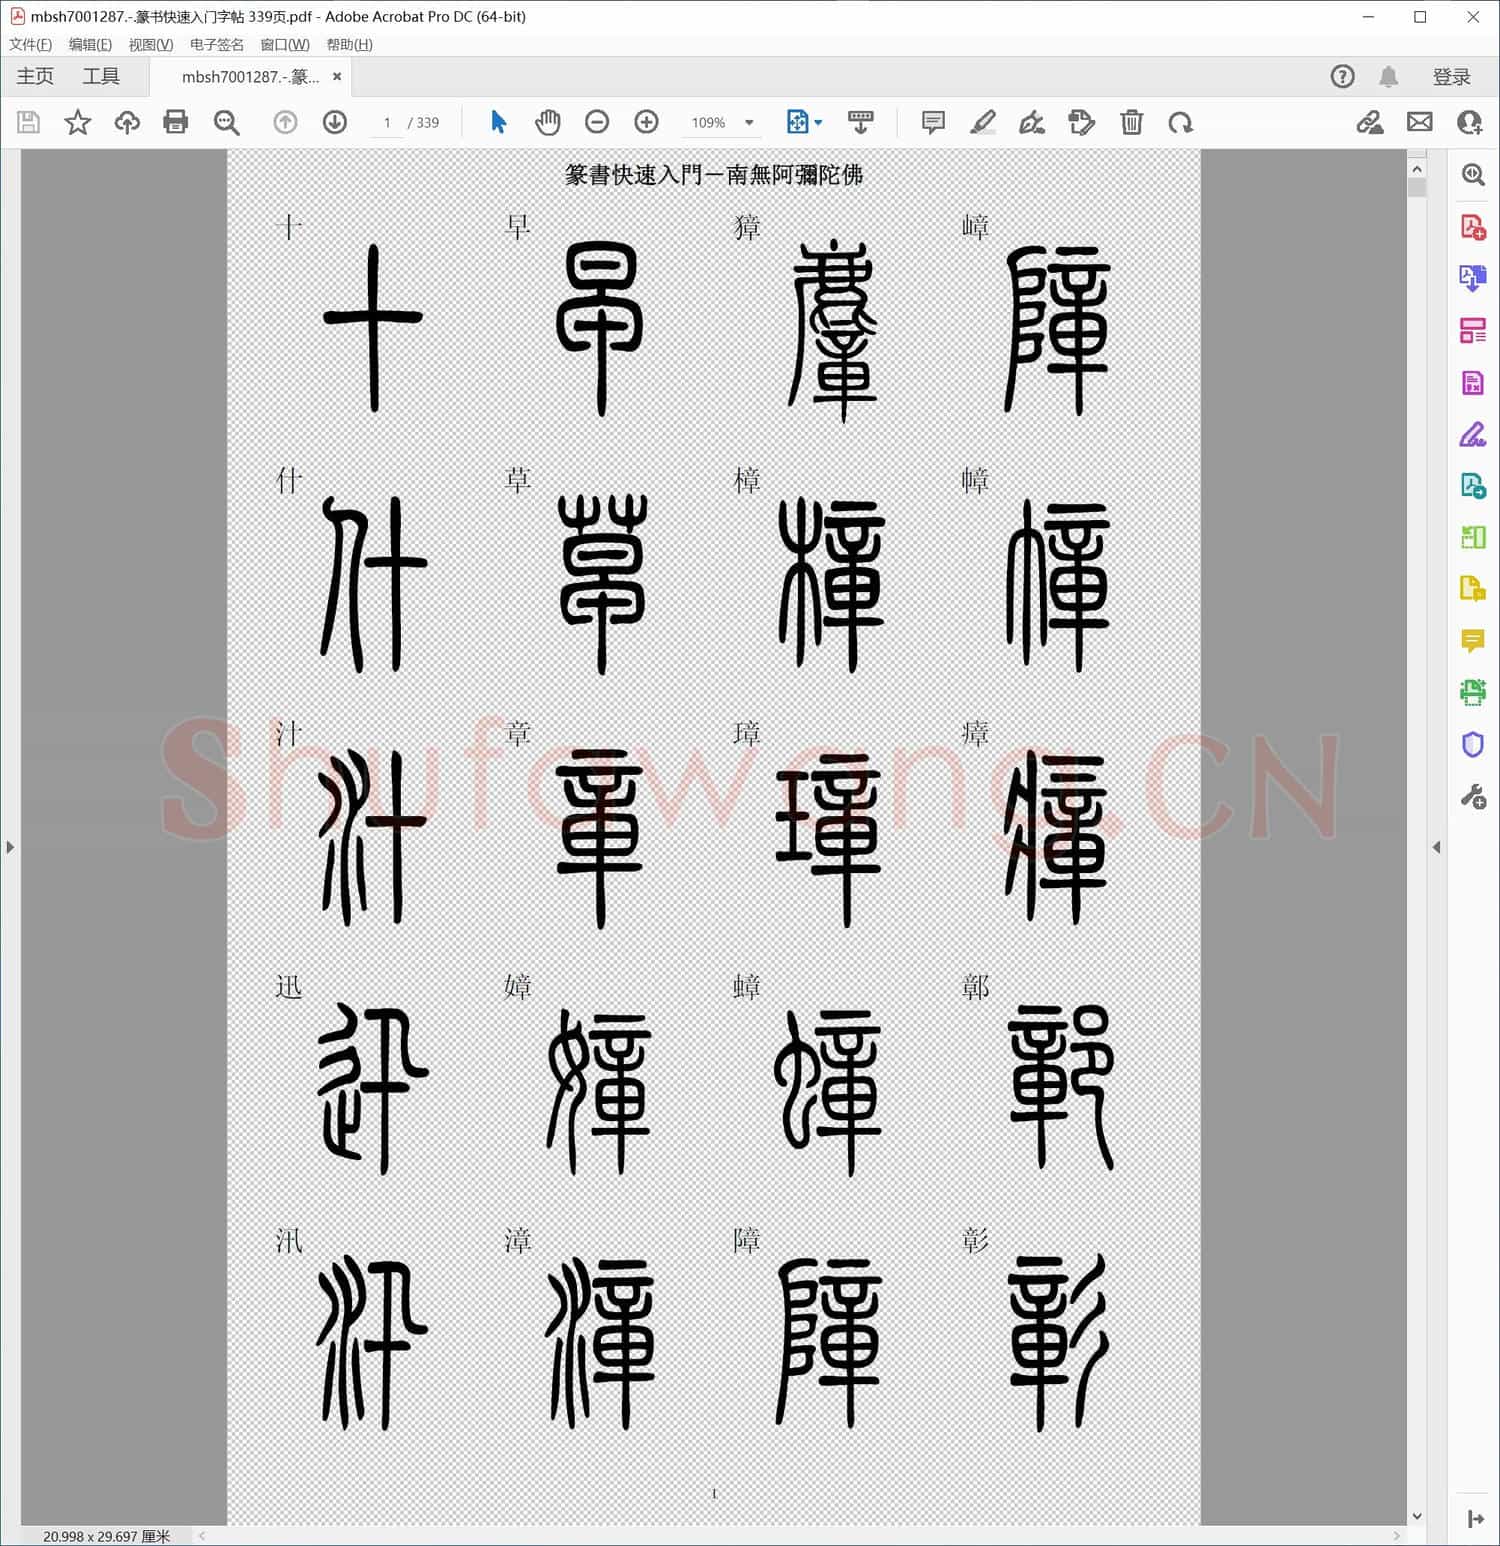Open the Comment tool from toolbar

tap(932, 122)
